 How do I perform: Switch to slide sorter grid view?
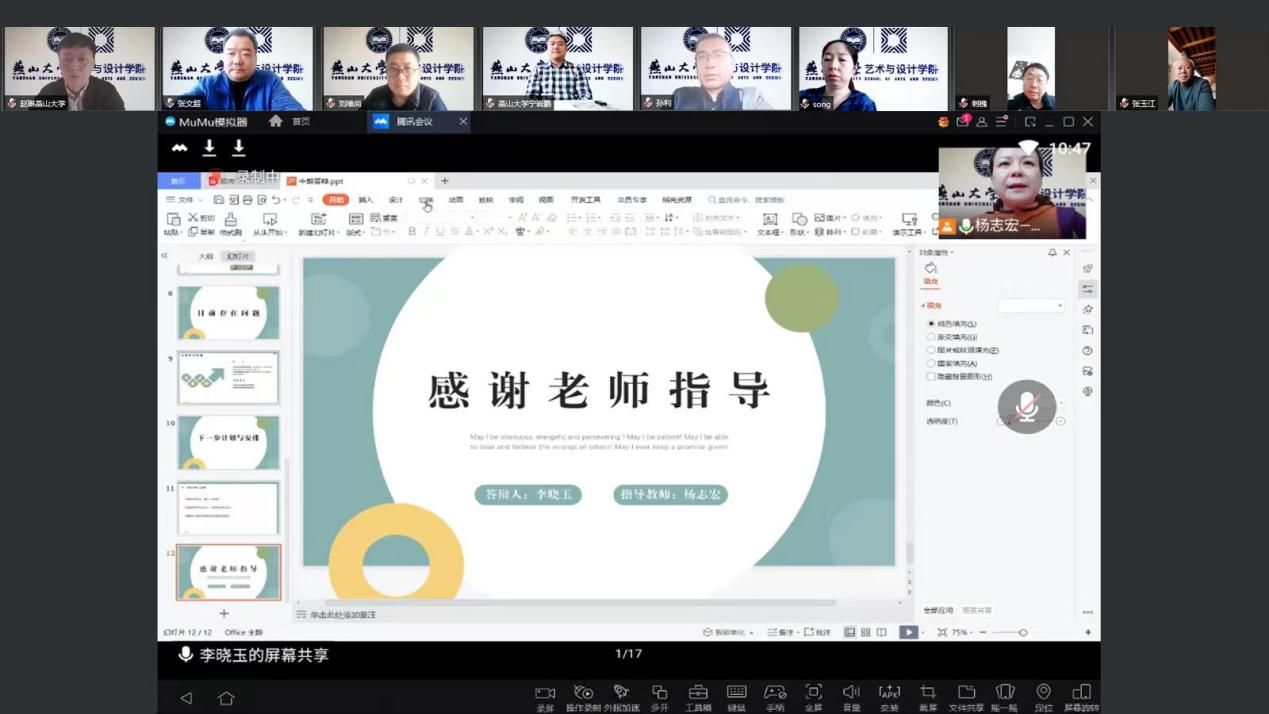[866, 632]
